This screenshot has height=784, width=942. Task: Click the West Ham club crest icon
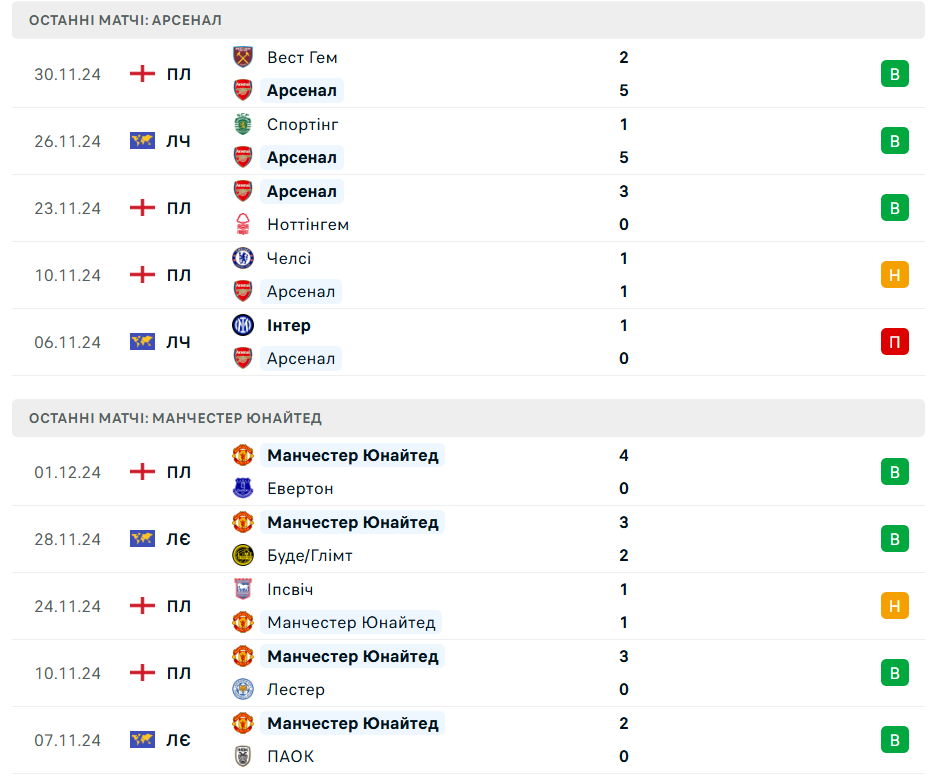point(243,57)
